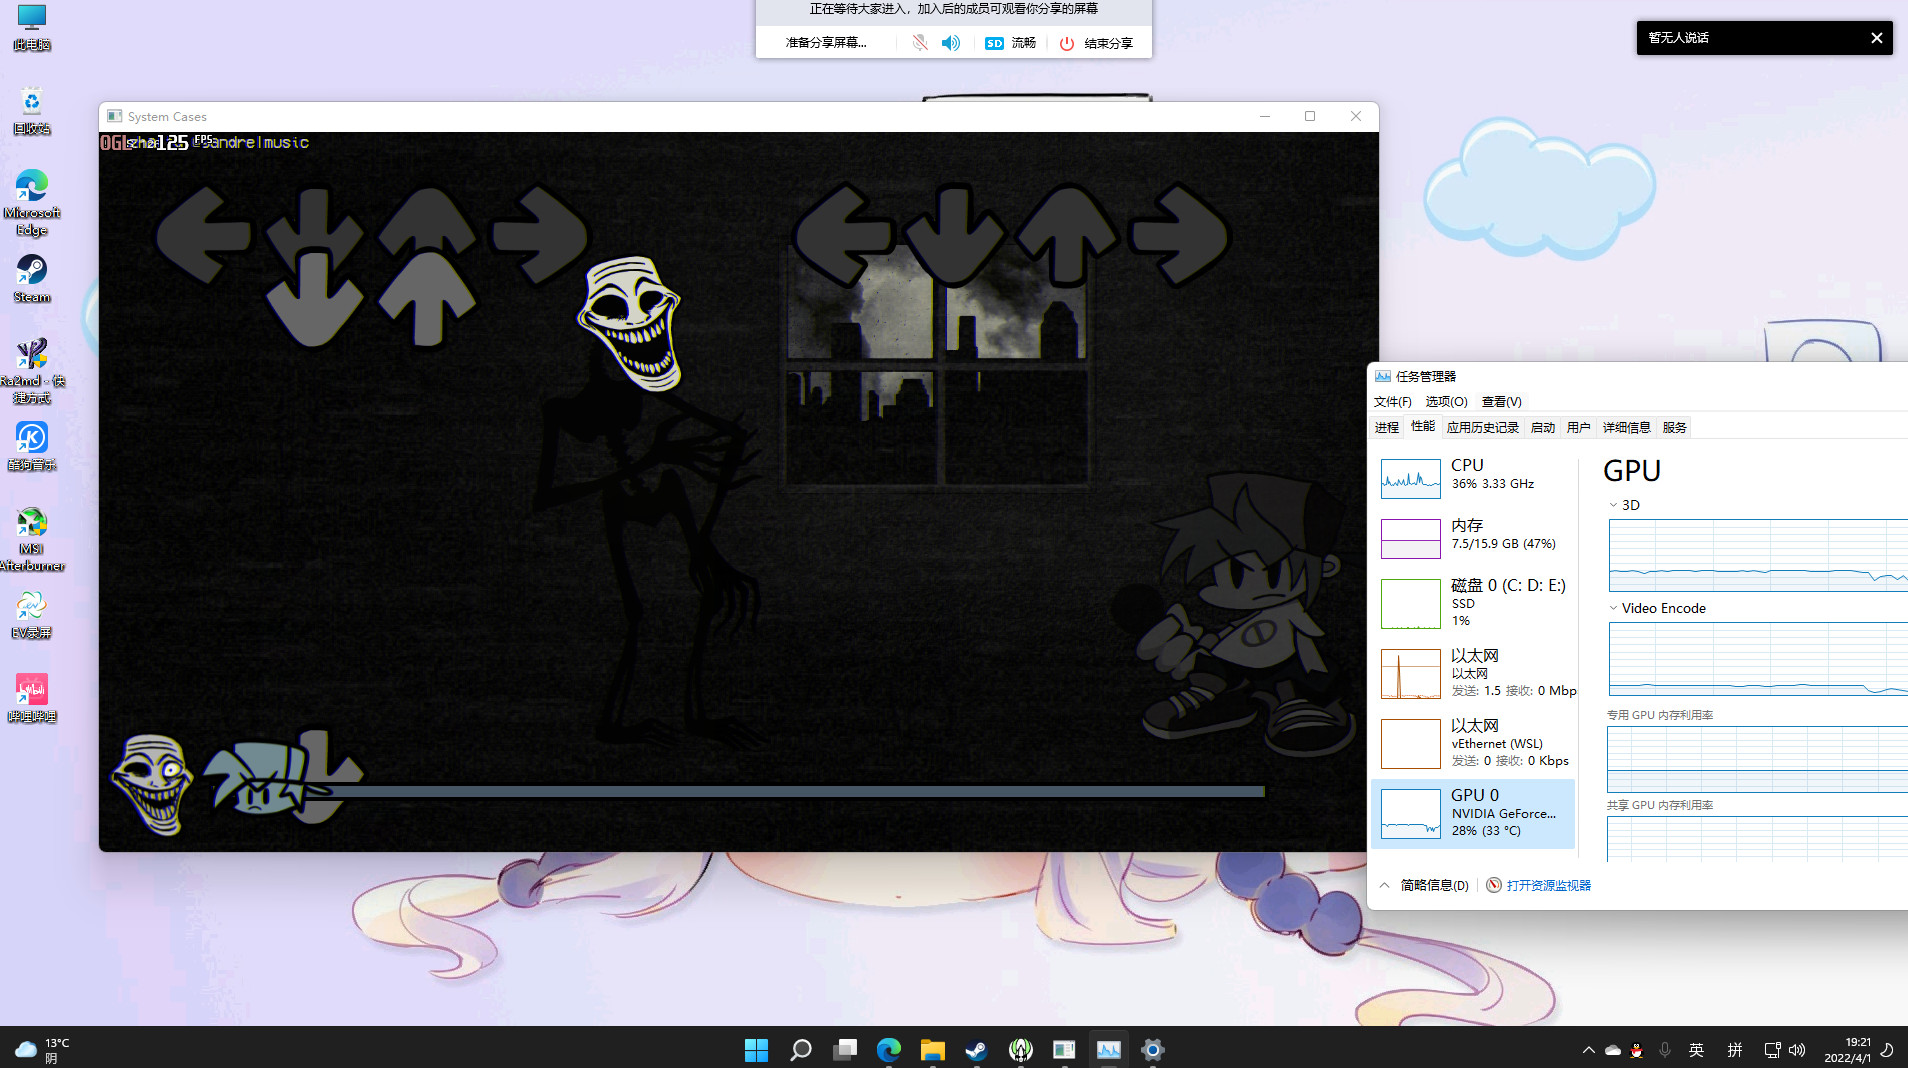Click the SD 流畅 quality selector
The image size is (1908, 1068).
click(x=1010, y=43)
